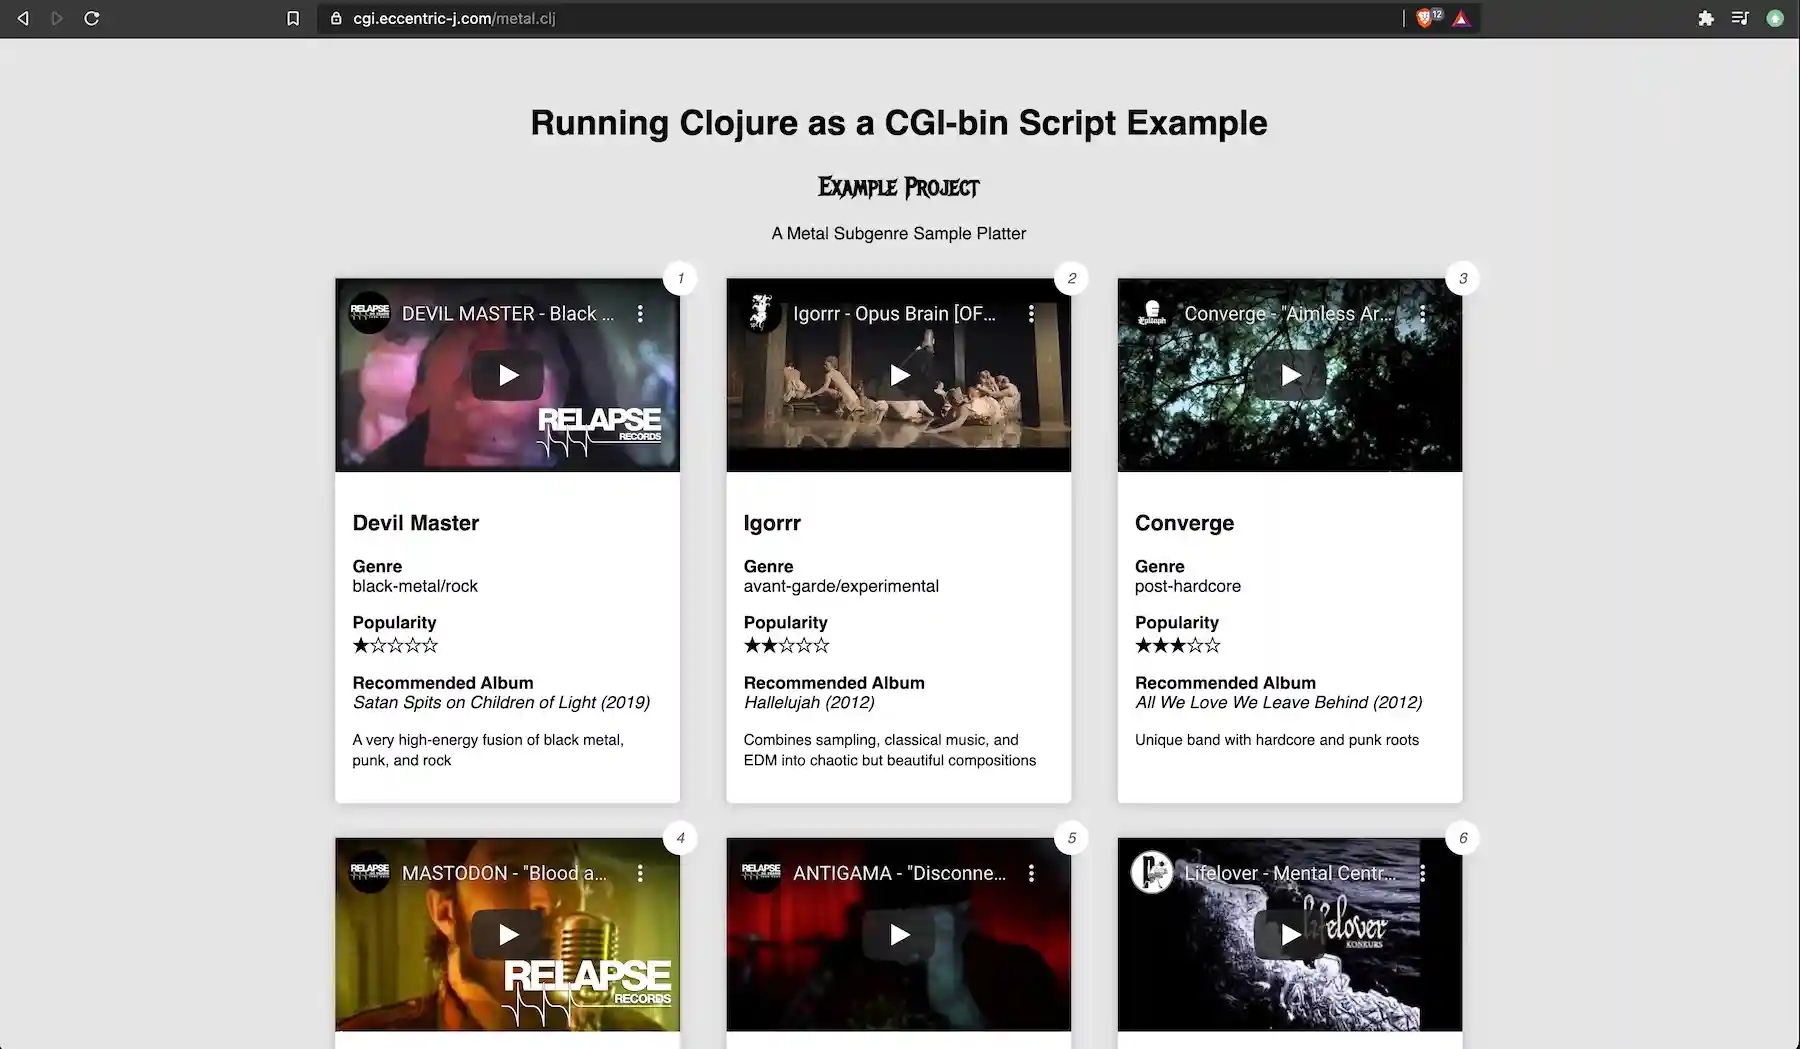Open 'Lifelover - Mental Centr...' video title

click(1290, 873)
